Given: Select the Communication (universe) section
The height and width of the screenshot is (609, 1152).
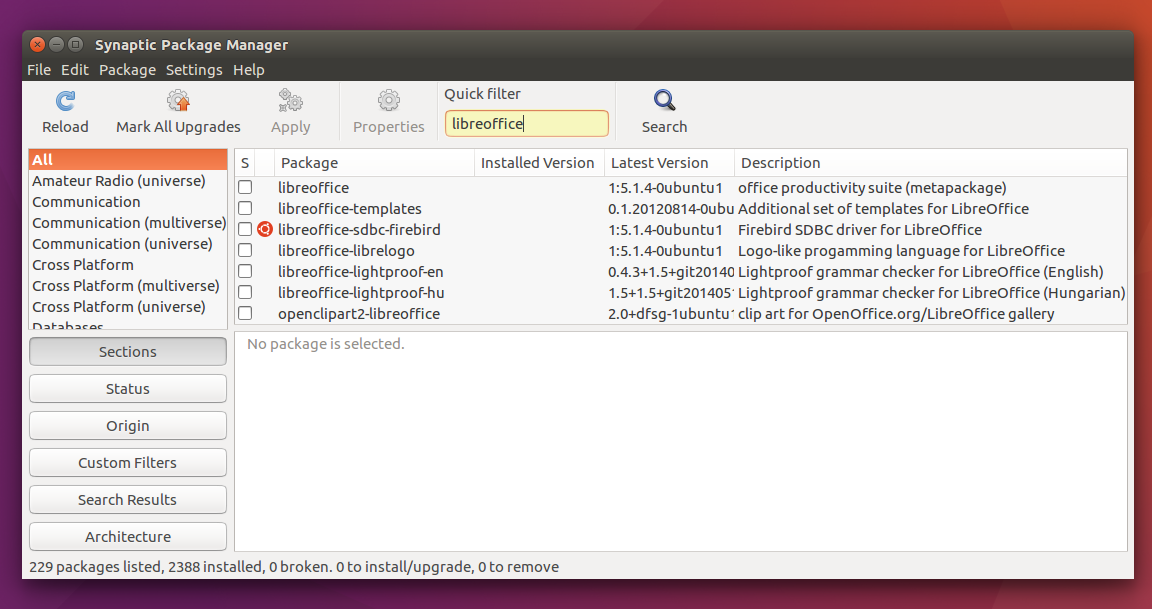Looking at the screenshot, I should pos(117,243).
